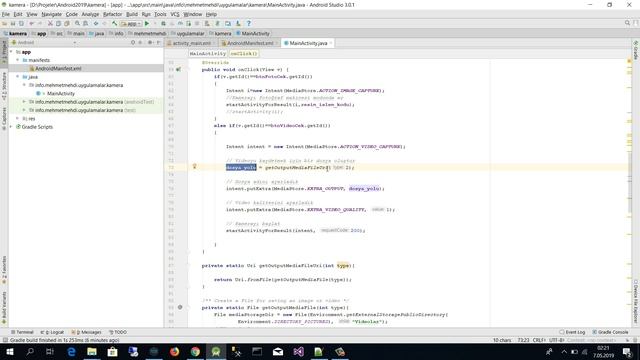Toggle the Messages tool window
Screen dimensions: 640x360
click(86, 332)
